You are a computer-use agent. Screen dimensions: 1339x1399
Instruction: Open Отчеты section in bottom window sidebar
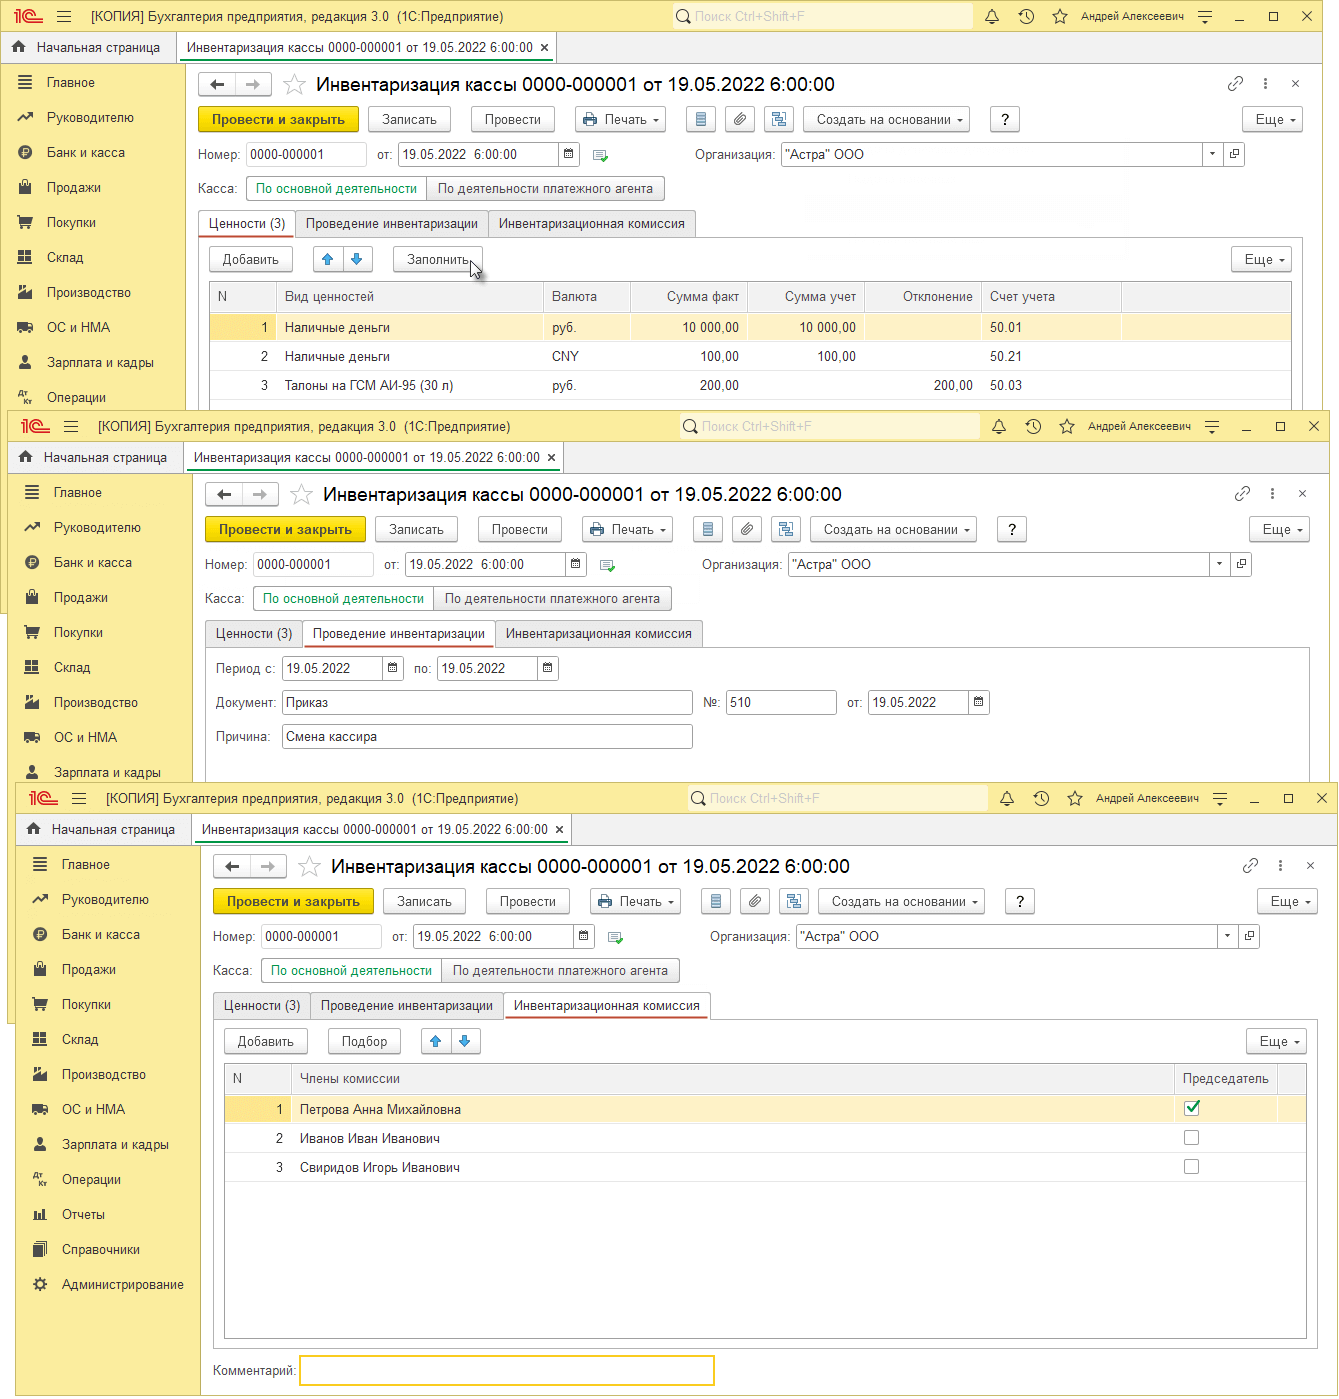83,1214
